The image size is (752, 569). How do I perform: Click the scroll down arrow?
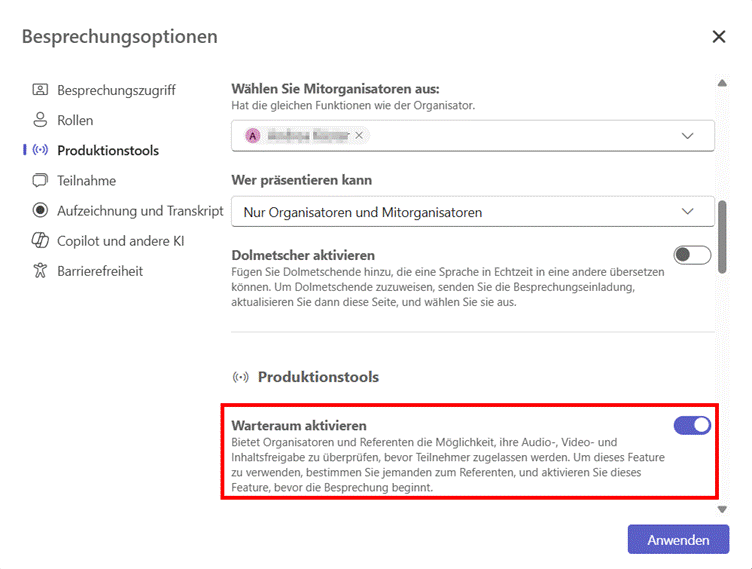point(722,510)
